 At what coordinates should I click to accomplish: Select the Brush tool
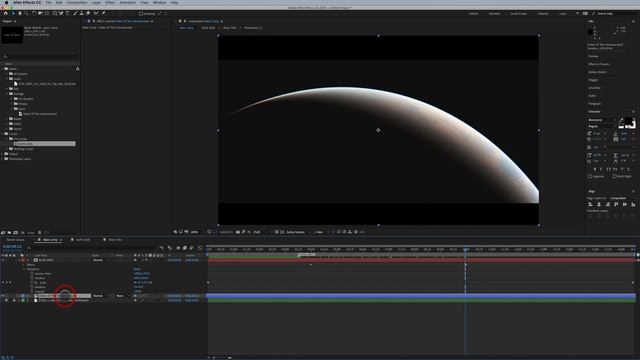click(x=75, y=13)
